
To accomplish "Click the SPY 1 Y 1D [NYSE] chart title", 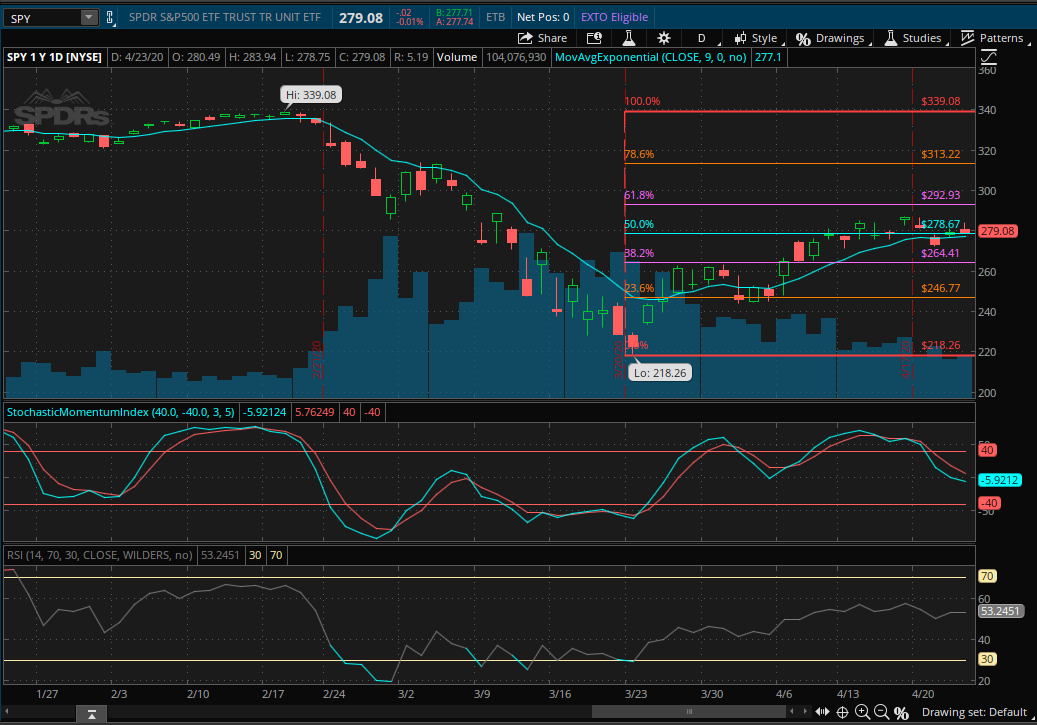I will coord(54,58).
